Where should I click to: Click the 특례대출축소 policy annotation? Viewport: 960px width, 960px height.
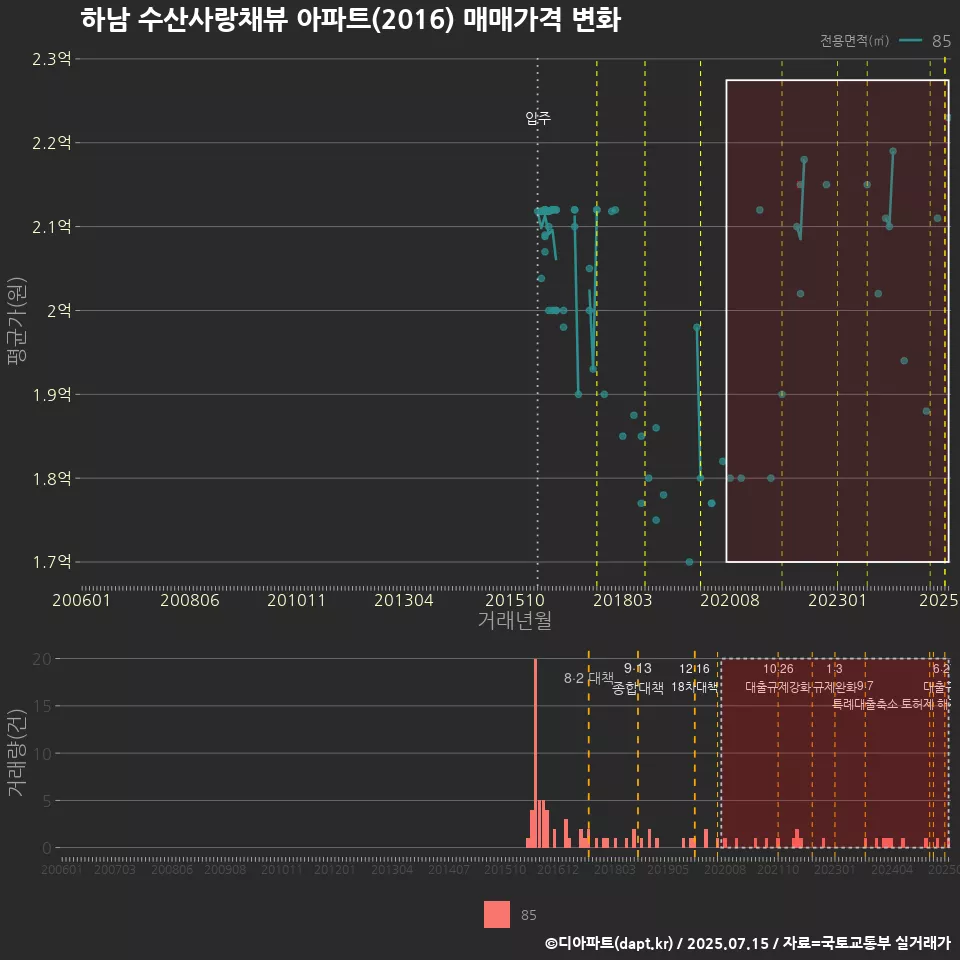(865, 704)
